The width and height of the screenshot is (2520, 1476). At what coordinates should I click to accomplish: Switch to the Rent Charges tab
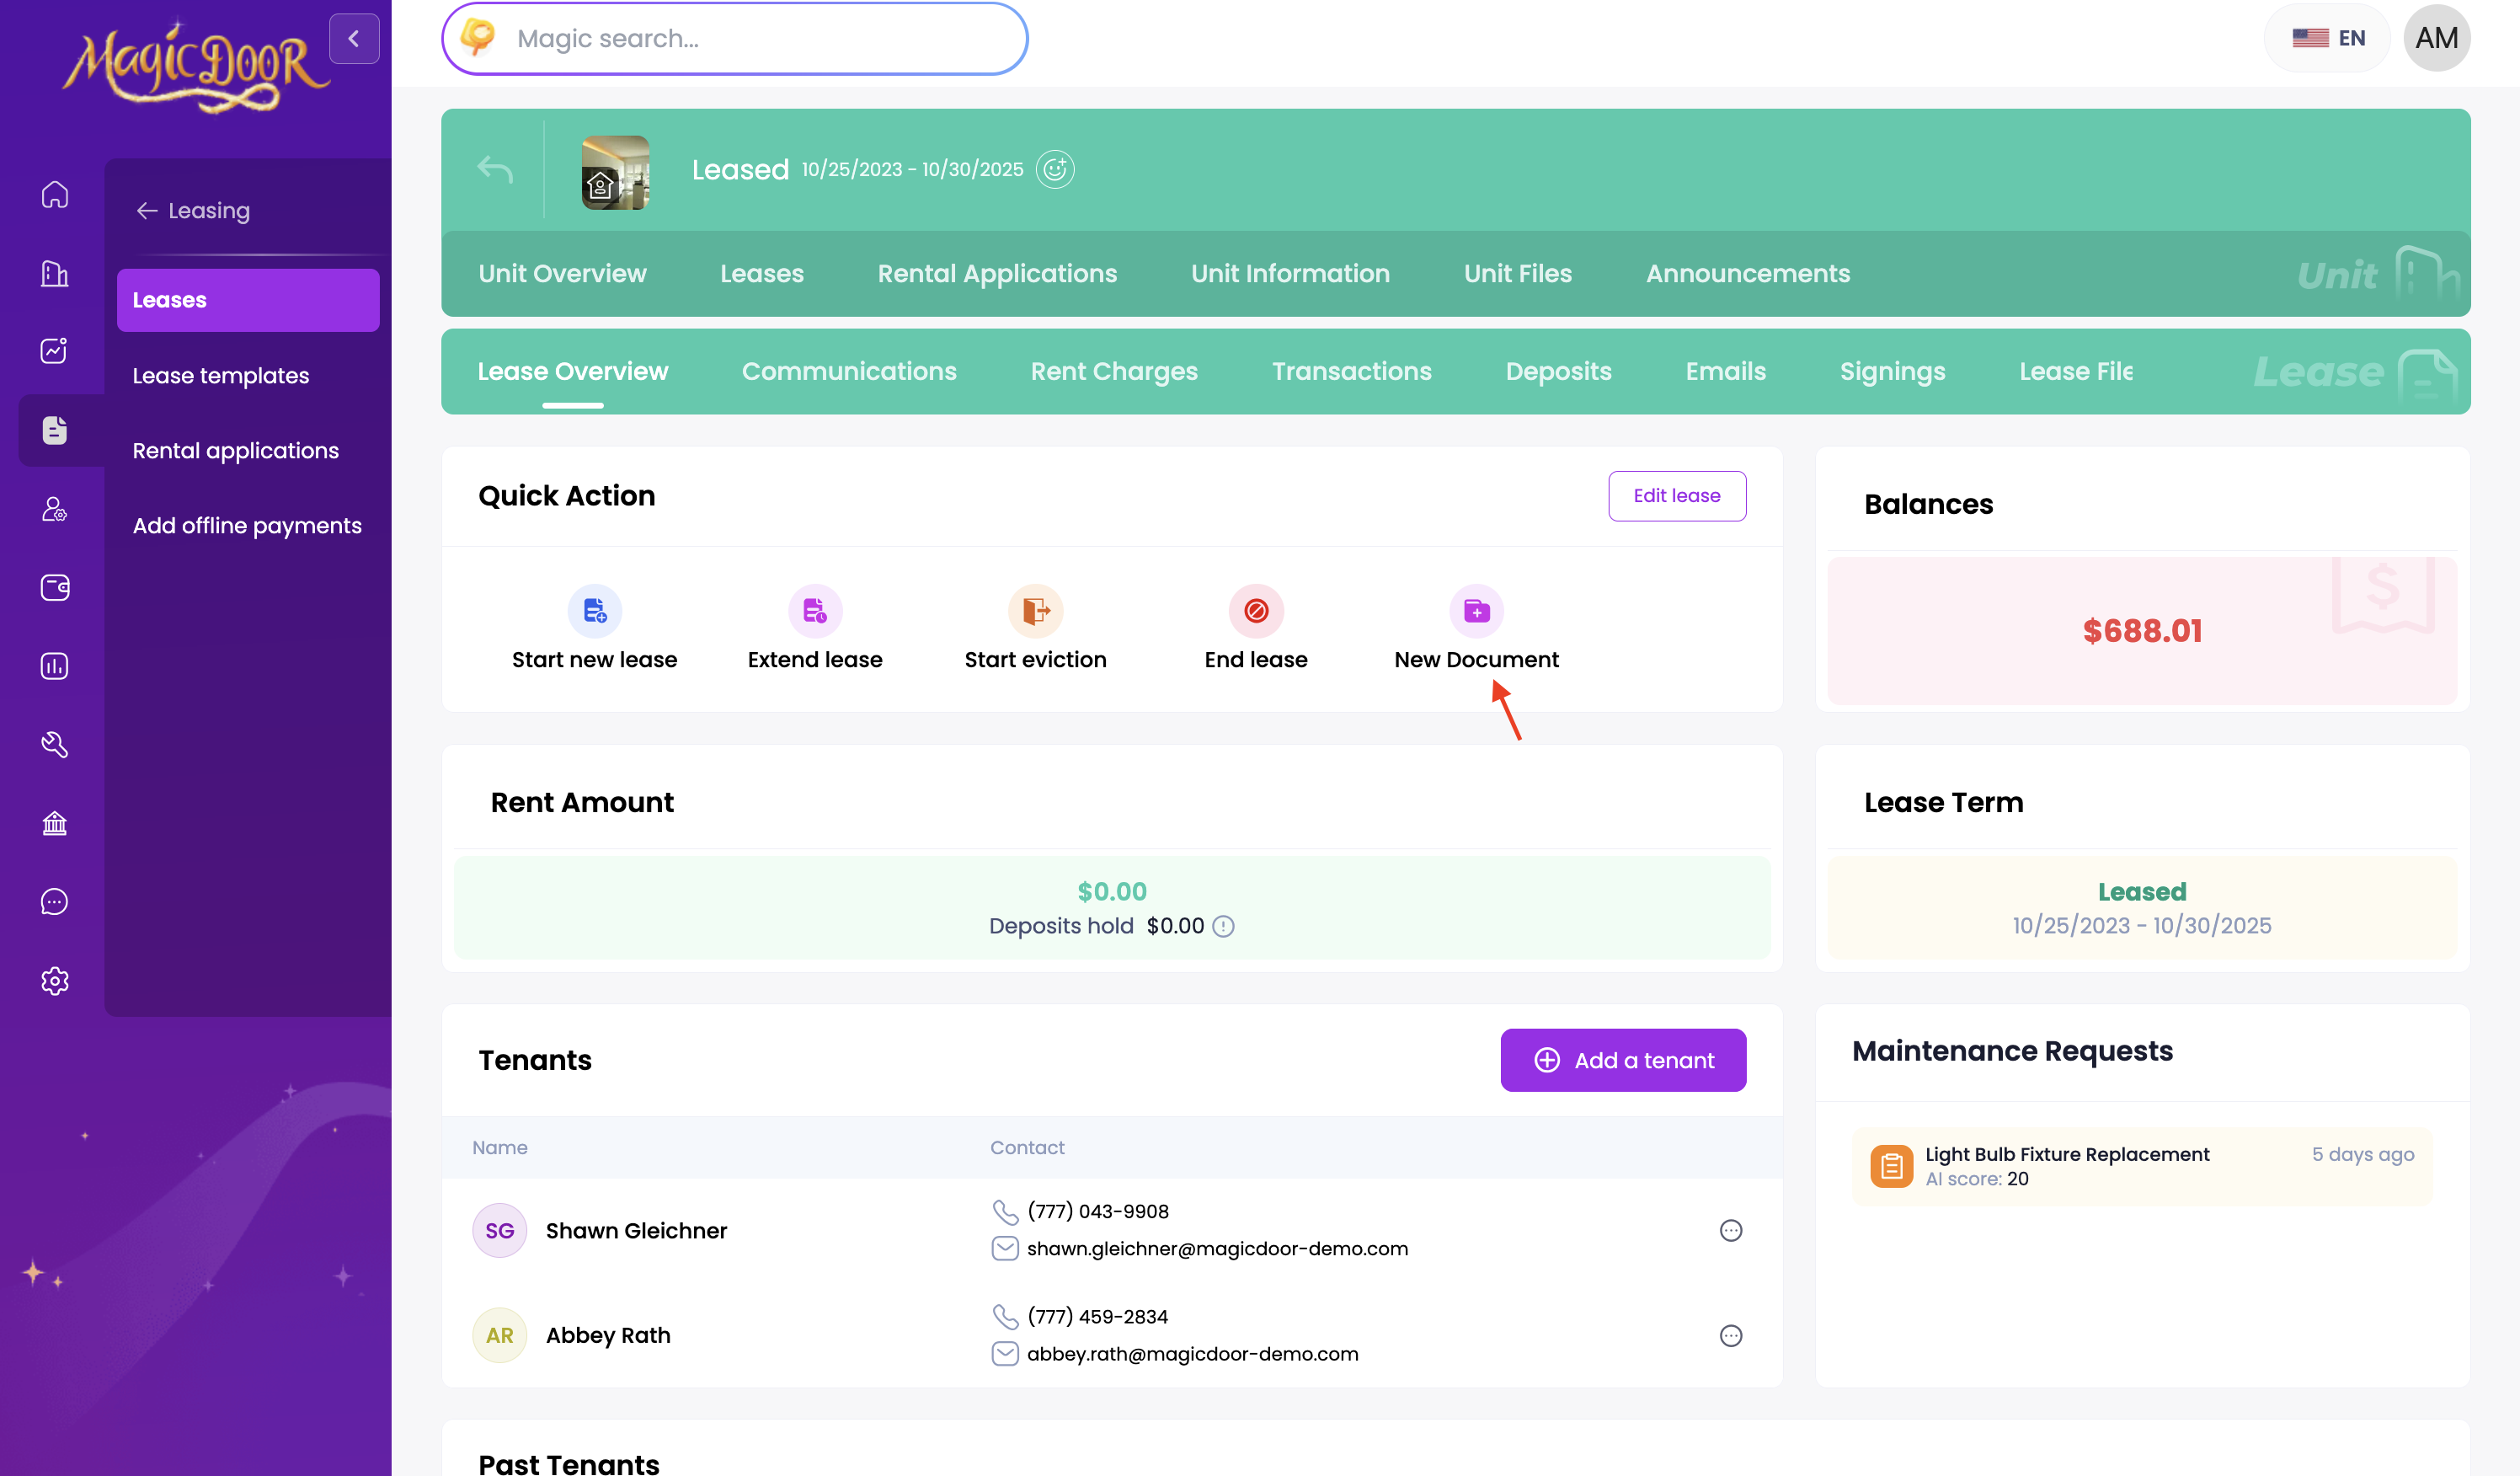click(1113, 371)
